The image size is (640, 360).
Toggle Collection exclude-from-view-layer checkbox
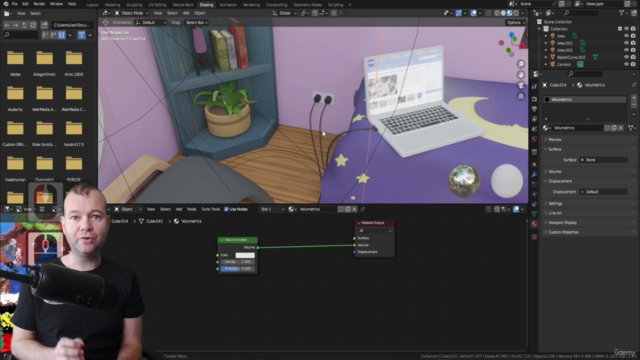point(620,29)
